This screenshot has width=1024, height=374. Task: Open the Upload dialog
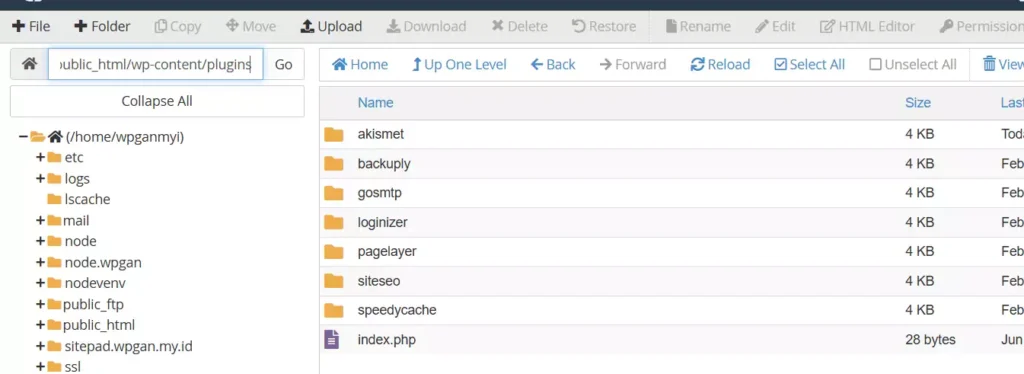[x=331, y=26]
